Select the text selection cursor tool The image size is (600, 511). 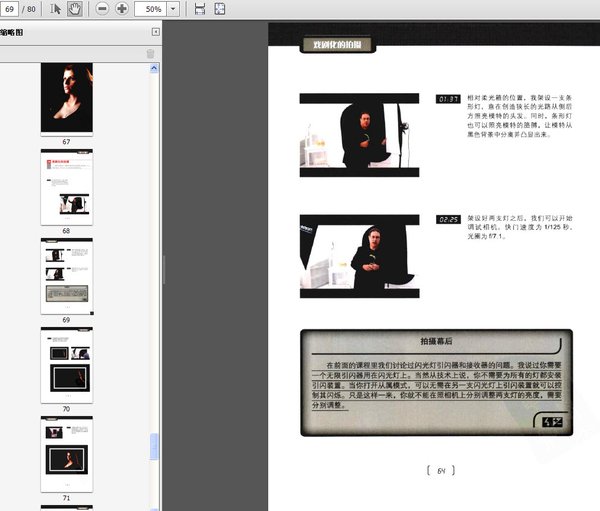(x=55, y=9)
